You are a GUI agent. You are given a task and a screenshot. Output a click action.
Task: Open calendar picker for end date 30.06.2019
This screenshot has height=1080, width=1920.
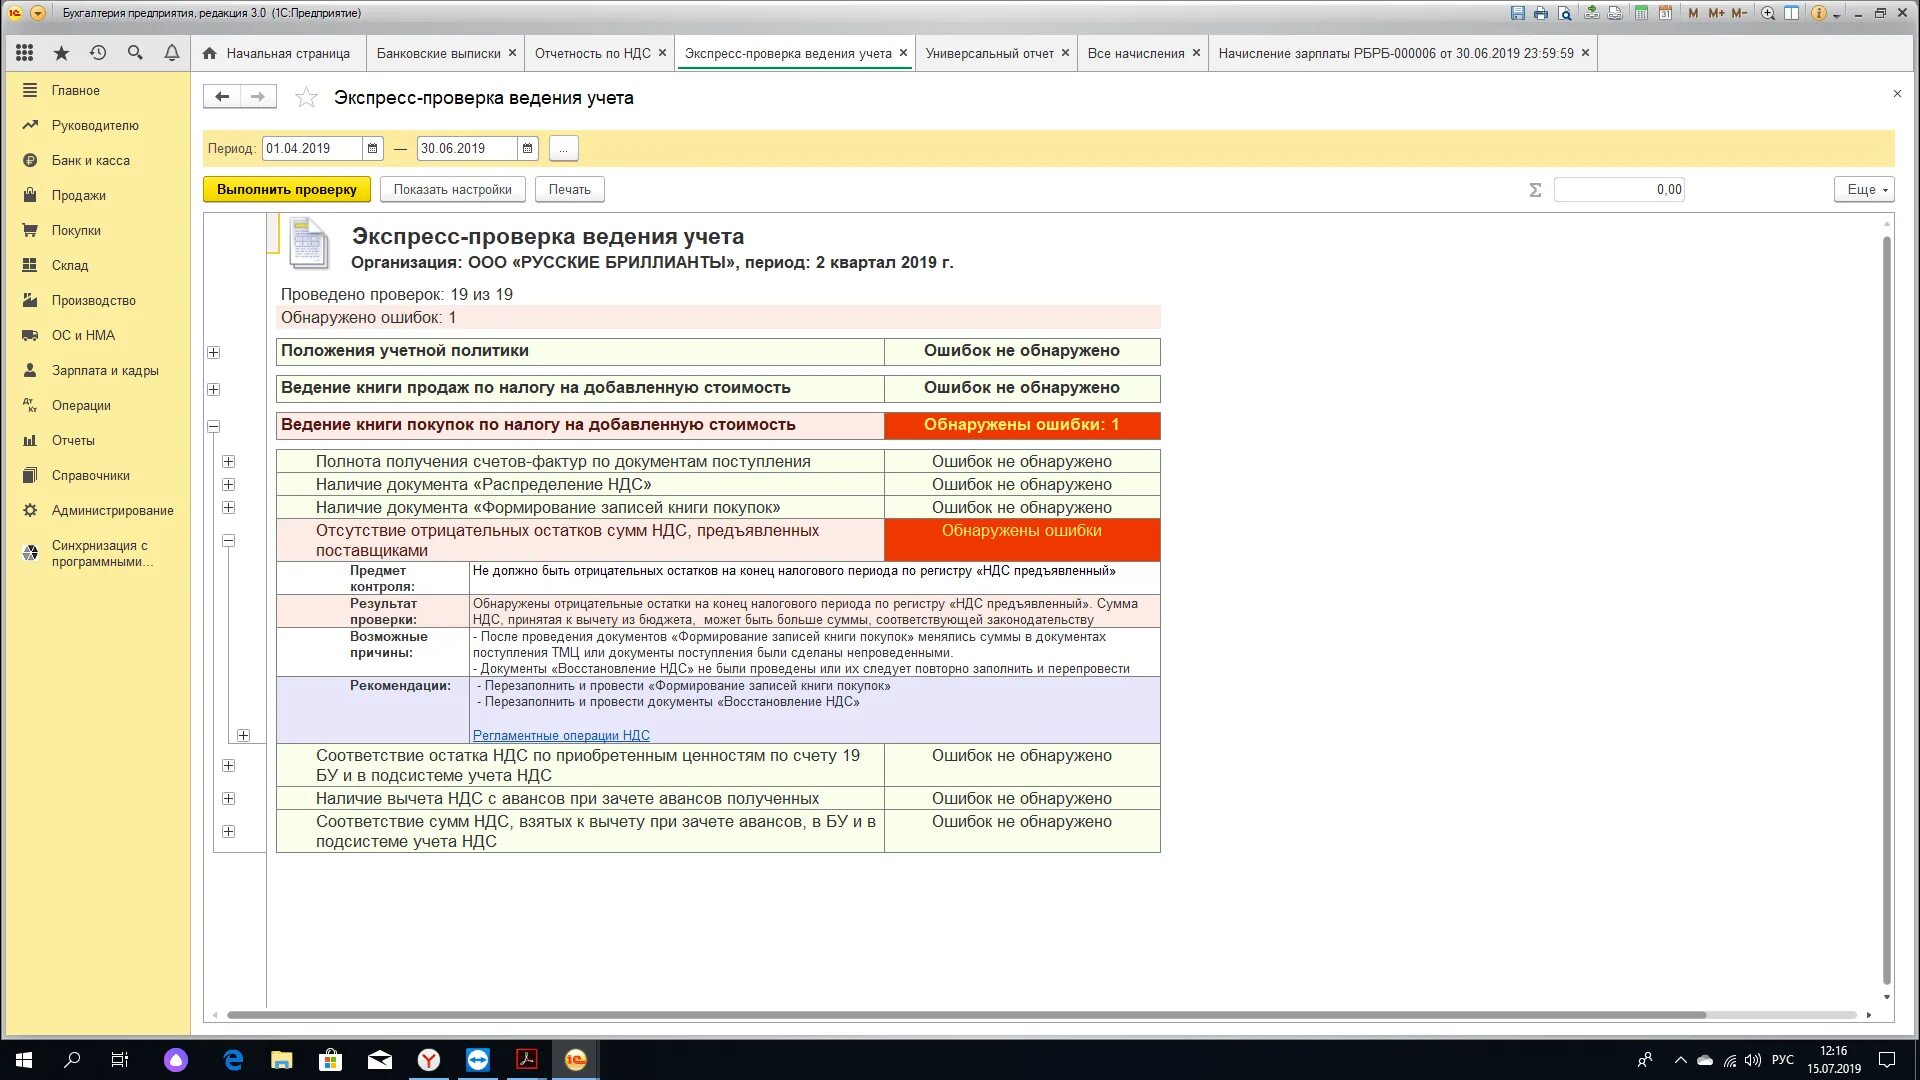527,148
